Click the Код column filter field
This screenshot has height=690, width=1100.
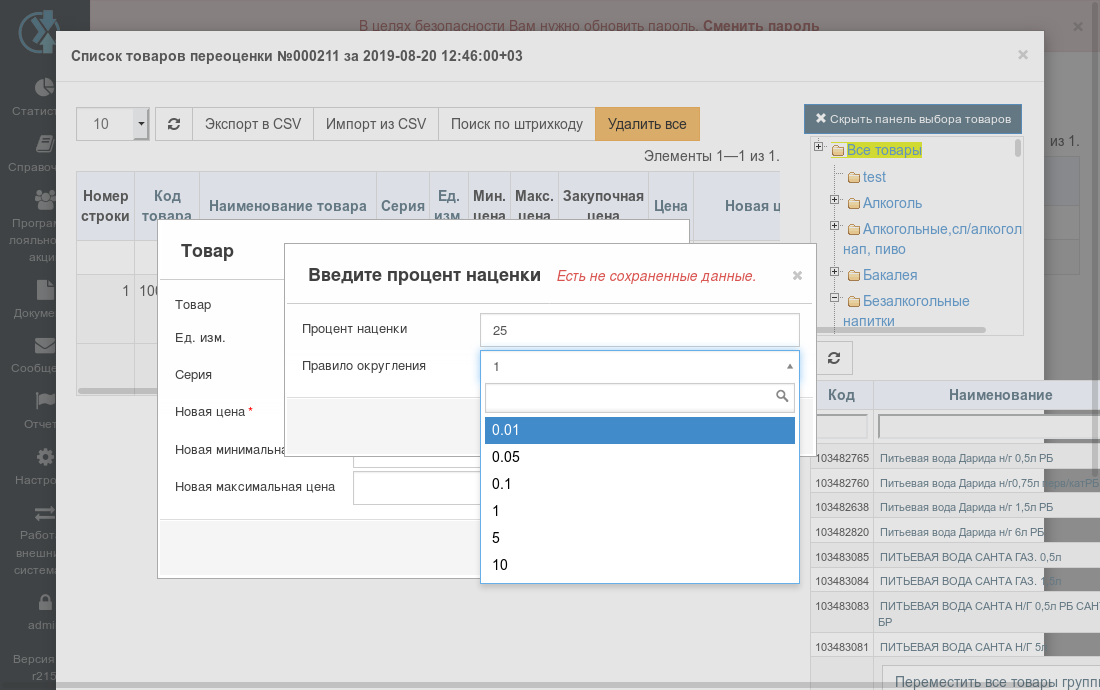[842, 426]
